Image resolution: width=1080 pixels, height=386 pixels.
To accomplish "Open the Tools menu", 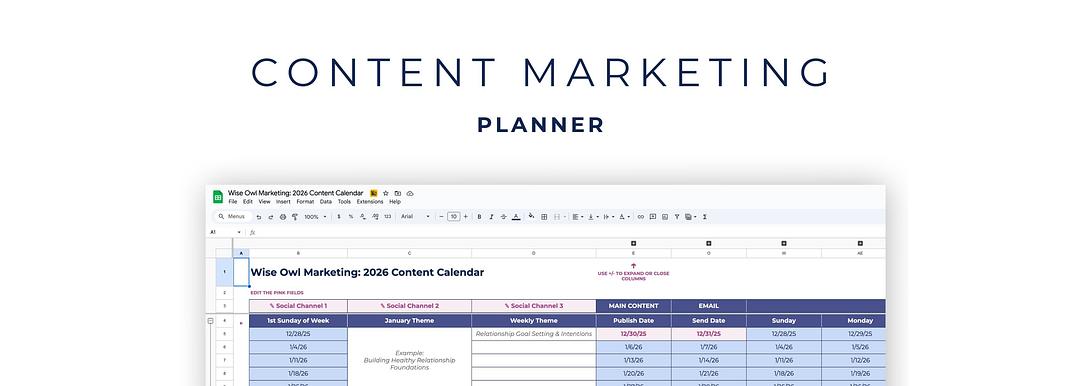I will [x=344, y=202].
